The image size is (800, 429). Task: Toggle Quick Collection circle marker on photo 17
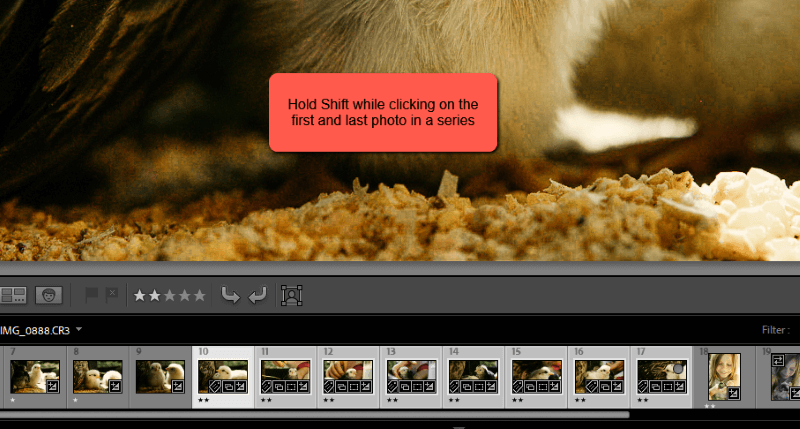tap(678, 368)
